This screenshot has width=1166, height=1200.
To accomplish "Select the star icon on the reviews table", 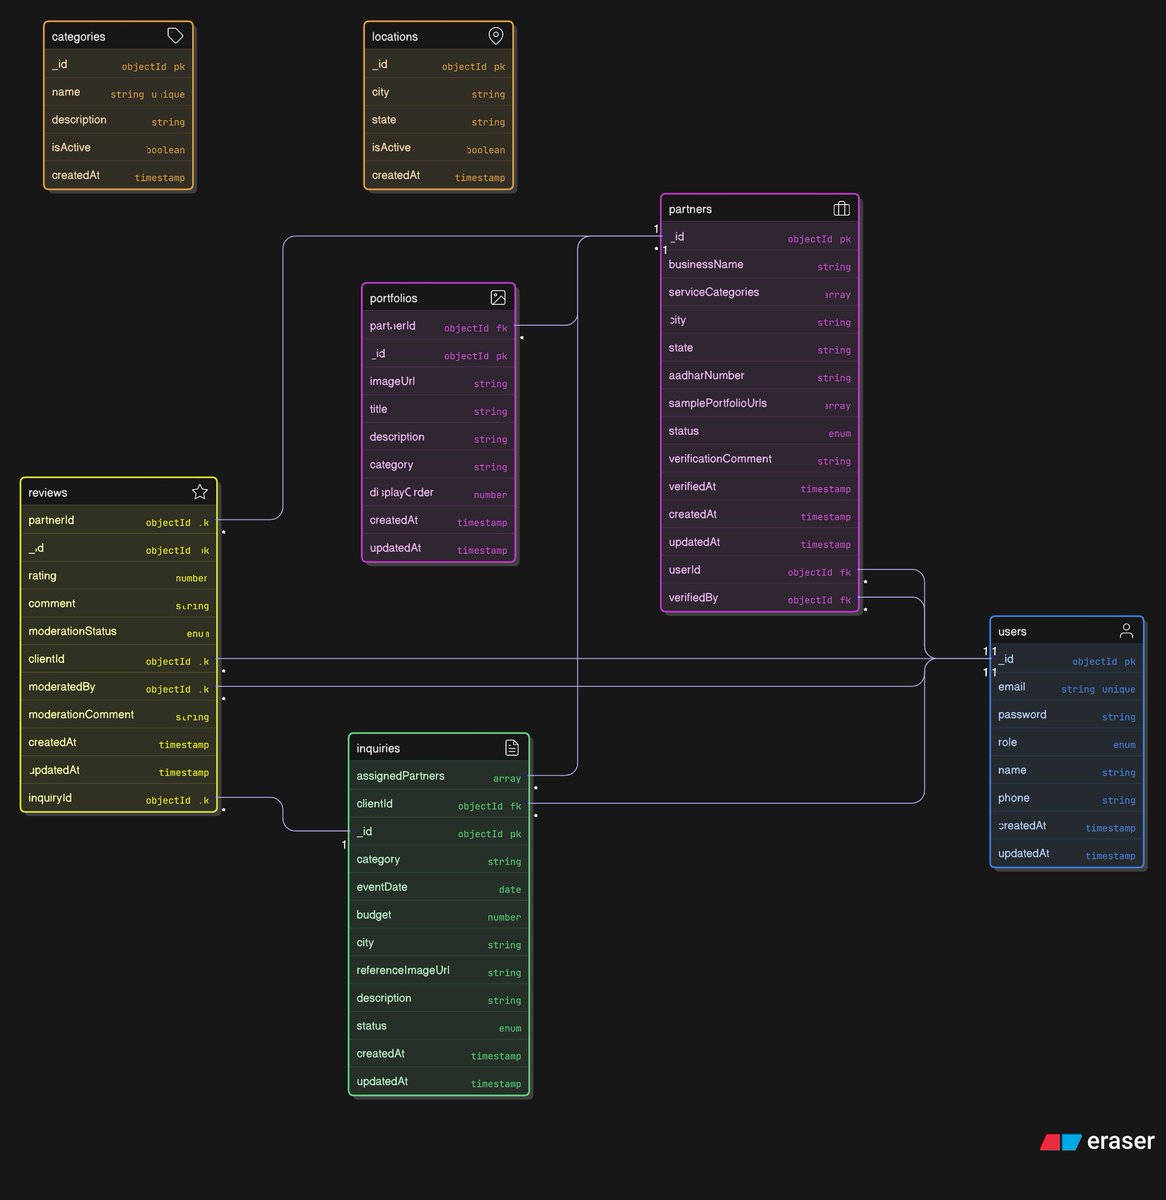I will [x=199, y=491].
